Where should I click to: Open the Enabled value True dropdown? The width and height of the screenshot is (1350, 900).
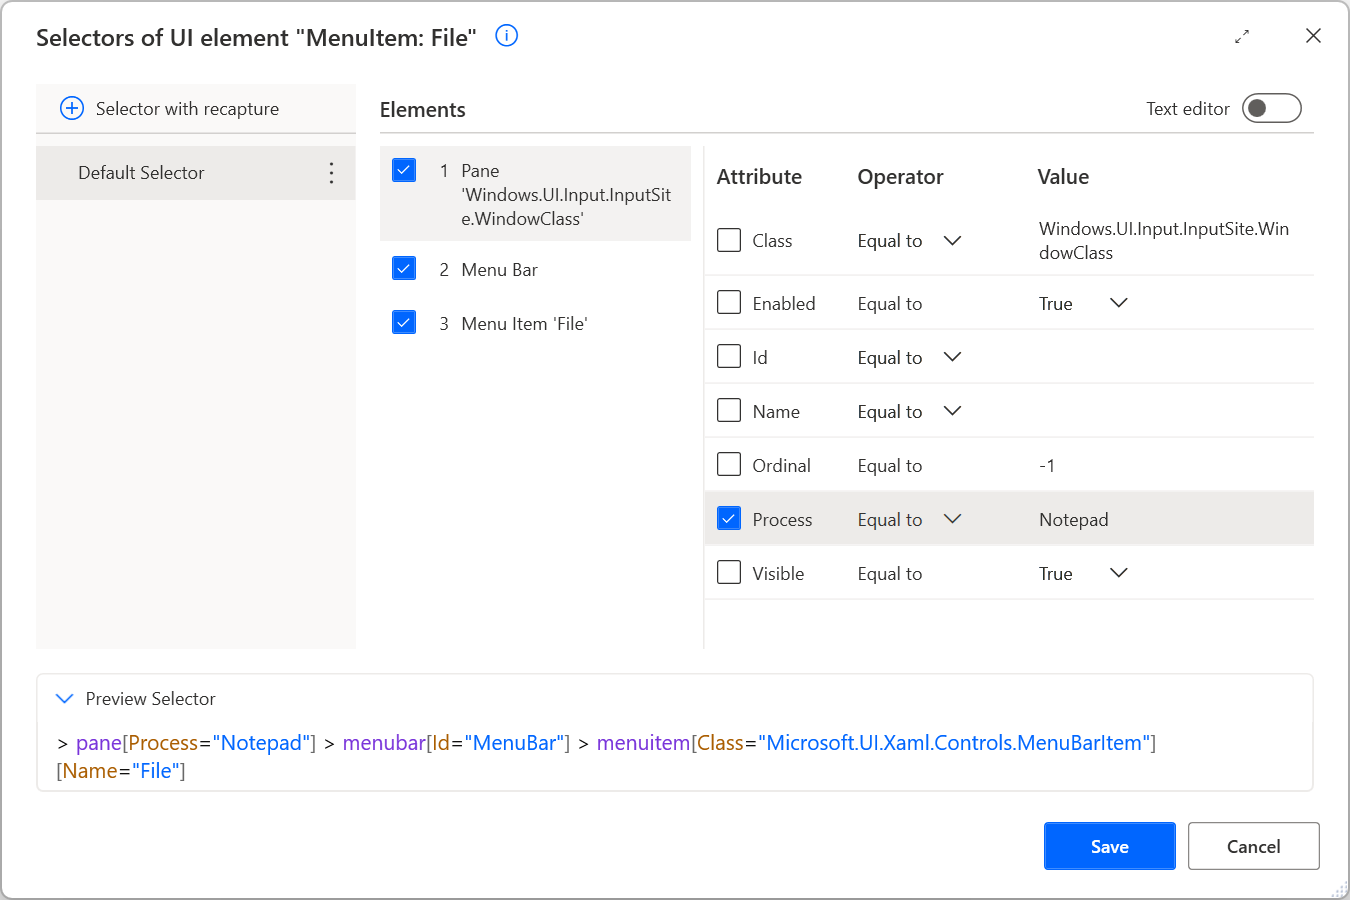1118,302
